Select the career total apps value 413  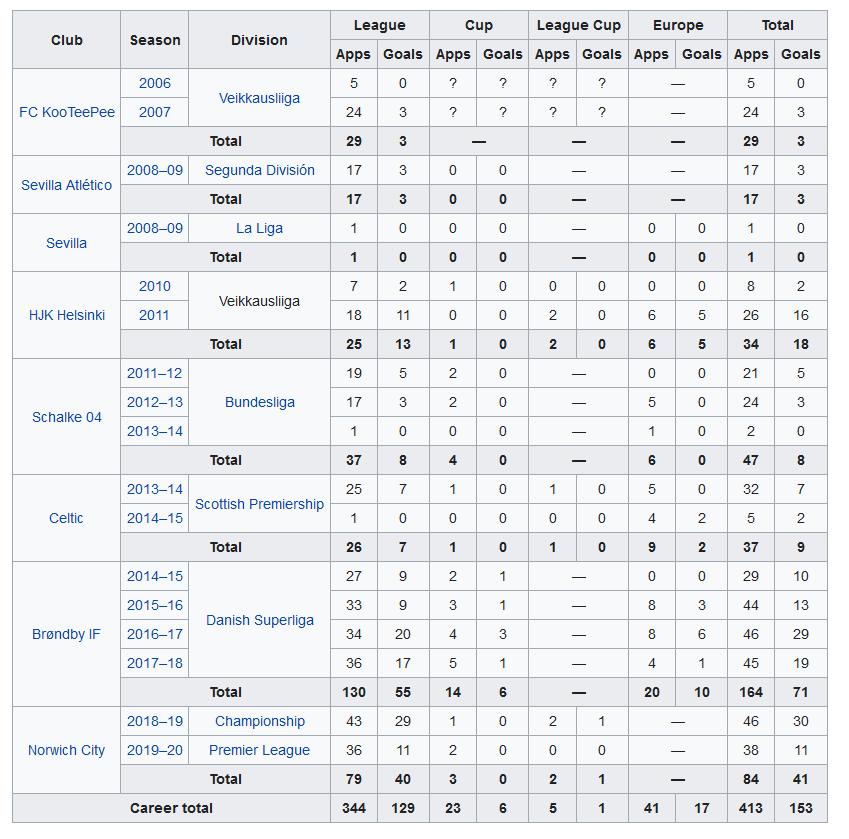[751, 808]
